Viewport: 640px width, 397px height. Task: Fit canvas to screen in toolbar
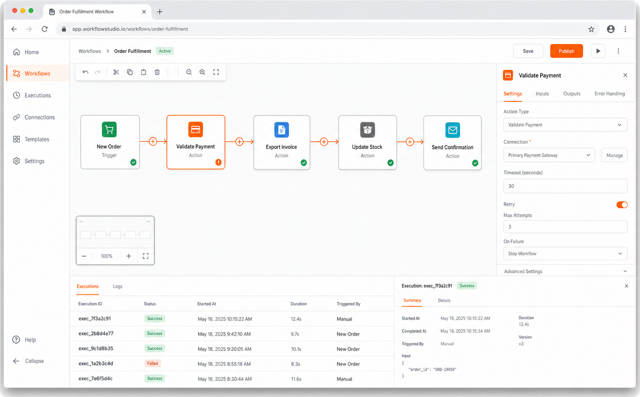pyautogui.click(x=216, y=72)
